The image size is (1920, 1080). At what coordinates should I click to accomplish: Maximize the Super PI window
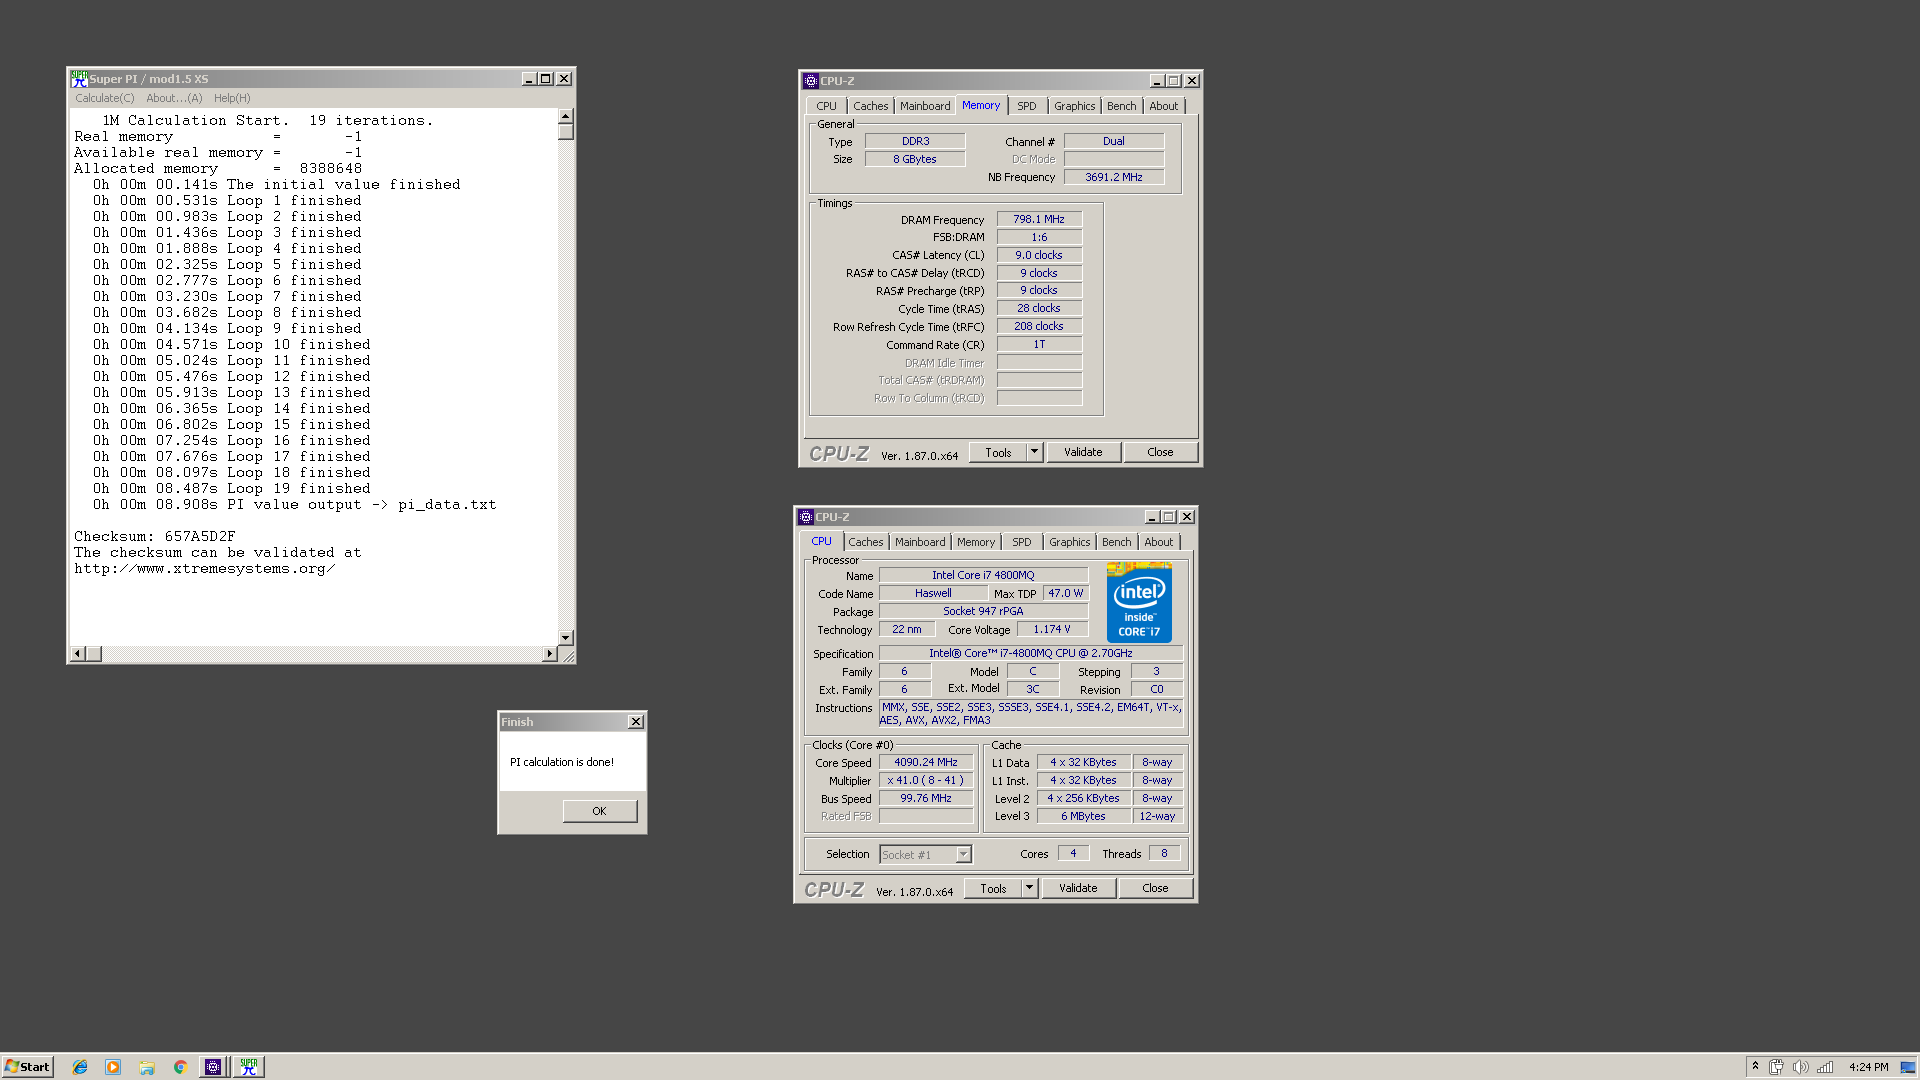coord(546,79)
